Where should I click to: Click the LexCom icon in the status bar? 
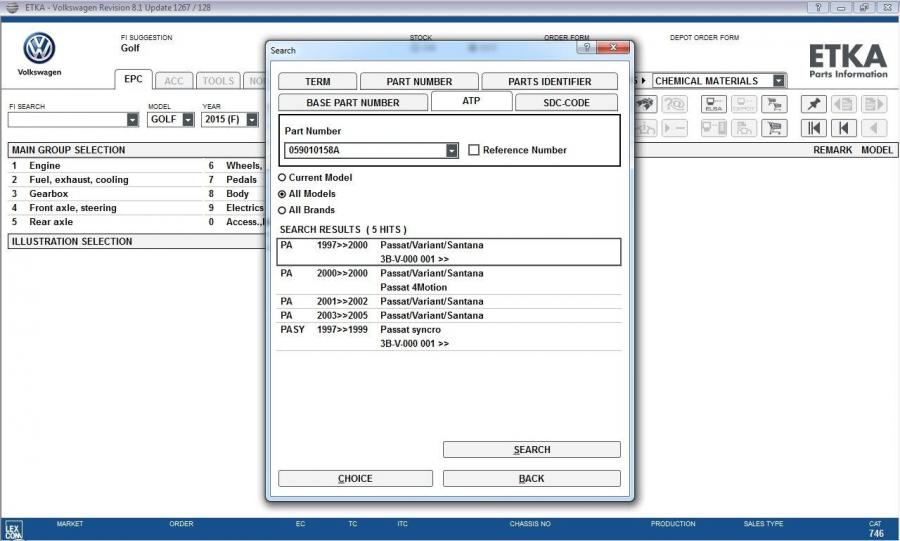pos(14,529)
